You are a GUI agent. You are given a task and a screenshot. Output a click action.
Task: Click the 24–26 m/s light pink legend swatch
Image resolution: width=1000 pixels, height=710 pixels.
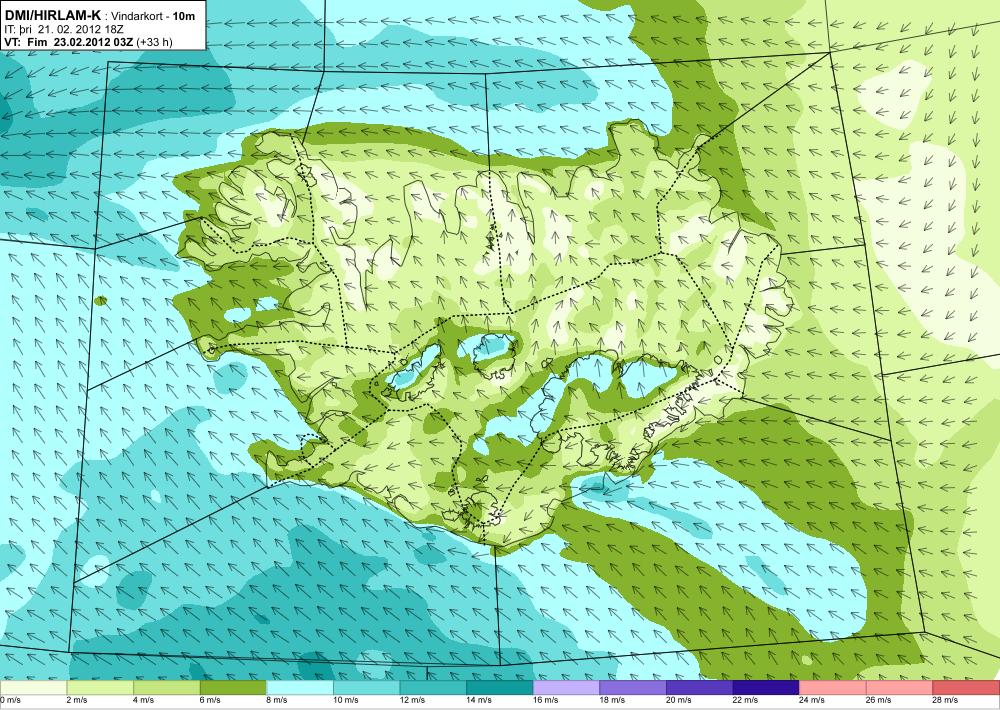pos(833,688)
